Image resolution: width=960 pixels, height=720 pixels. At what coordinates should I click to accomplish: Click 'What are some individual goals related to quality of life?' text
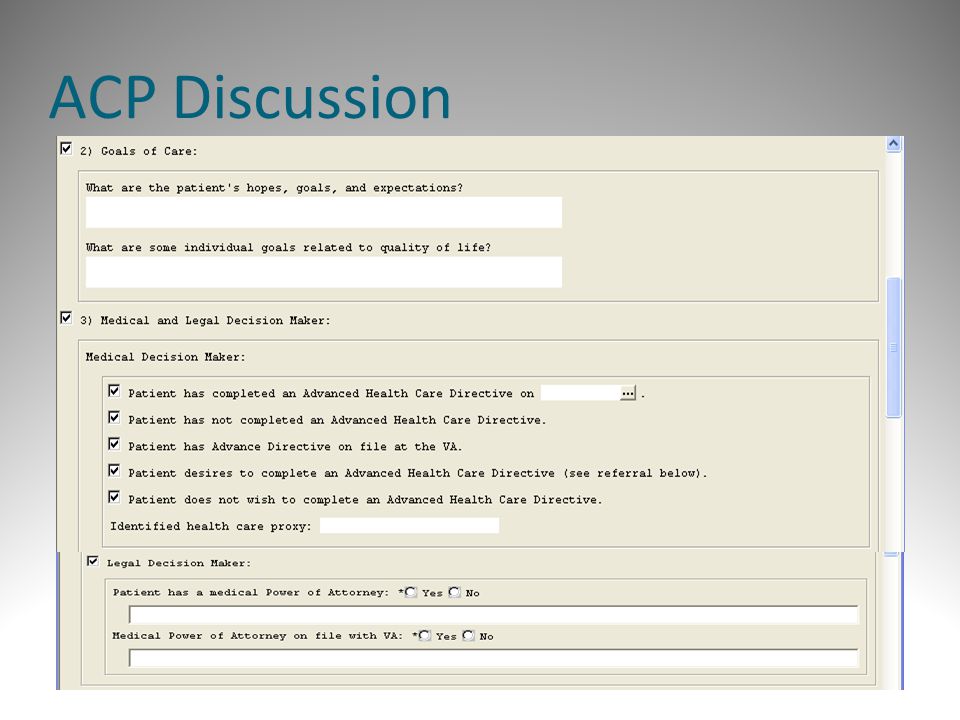288,247
